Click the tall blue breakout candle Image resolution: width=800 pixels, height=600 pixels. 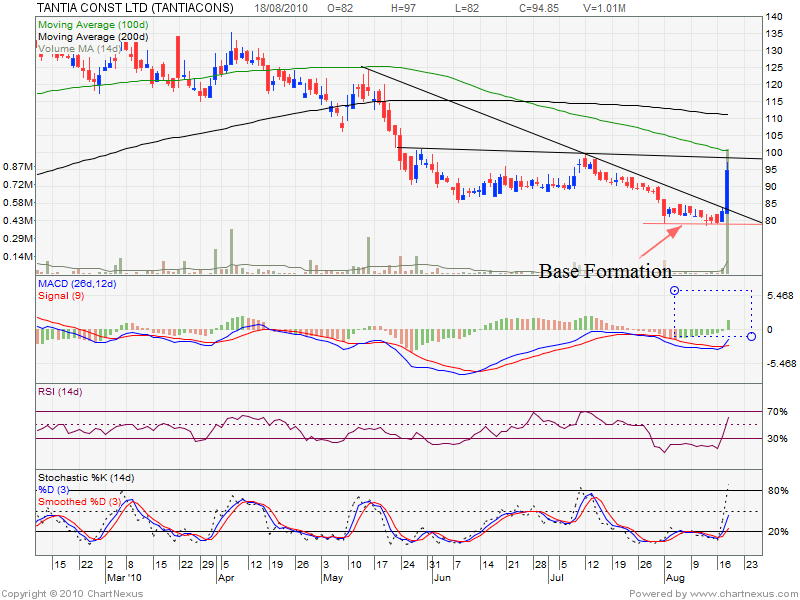[x=727, y=190]
